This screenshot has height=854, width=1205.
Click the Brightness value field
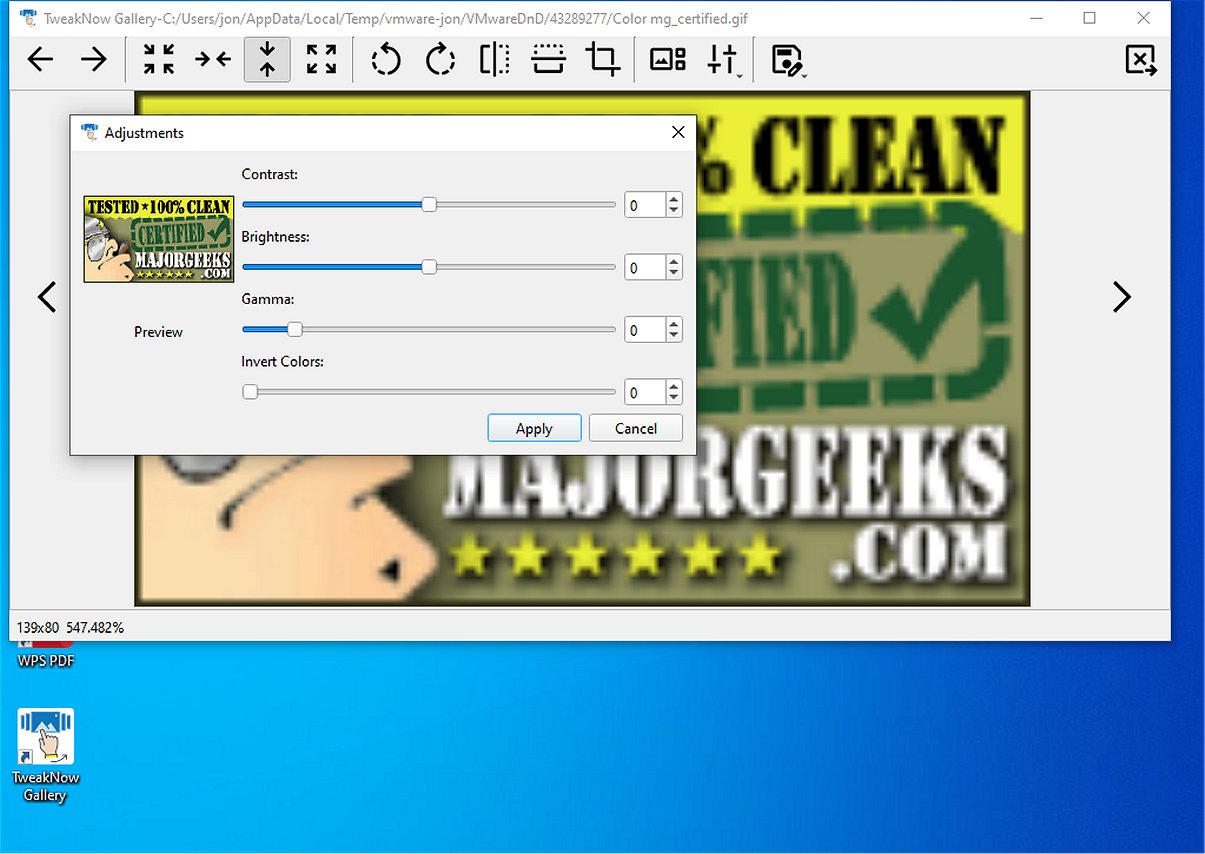645,267
